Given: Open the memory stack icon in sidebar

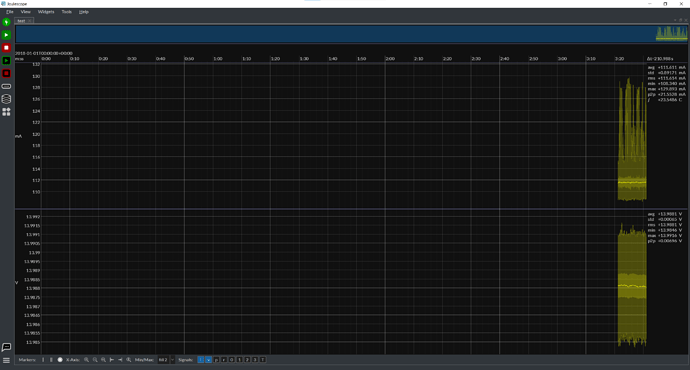Looking at the screenshot, I should point(6,99).
